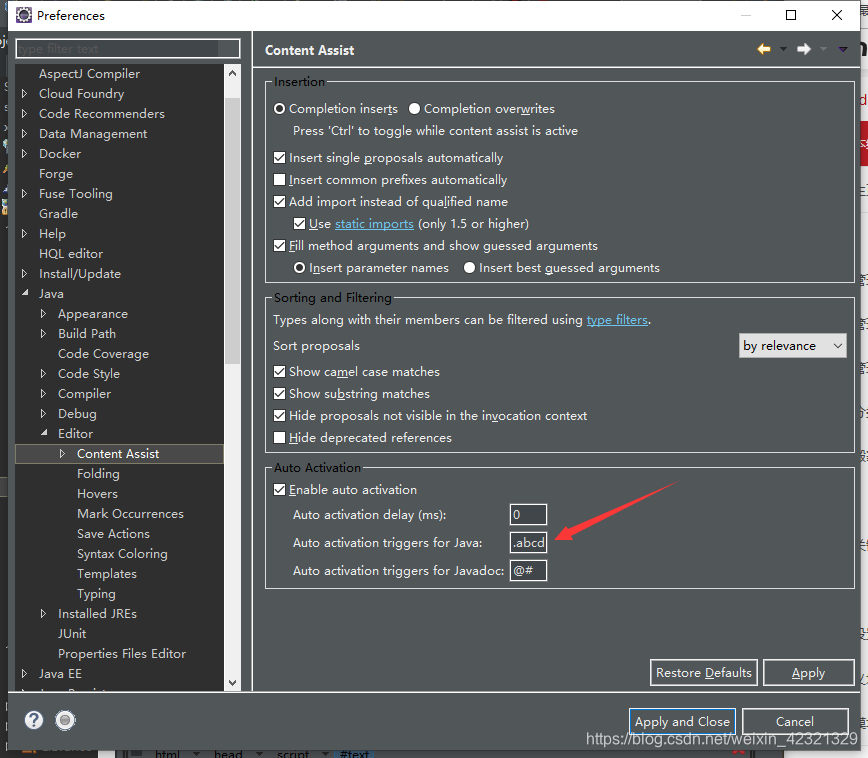
Task: Open the back history dropdown arrow
Action: click(783, 49)
